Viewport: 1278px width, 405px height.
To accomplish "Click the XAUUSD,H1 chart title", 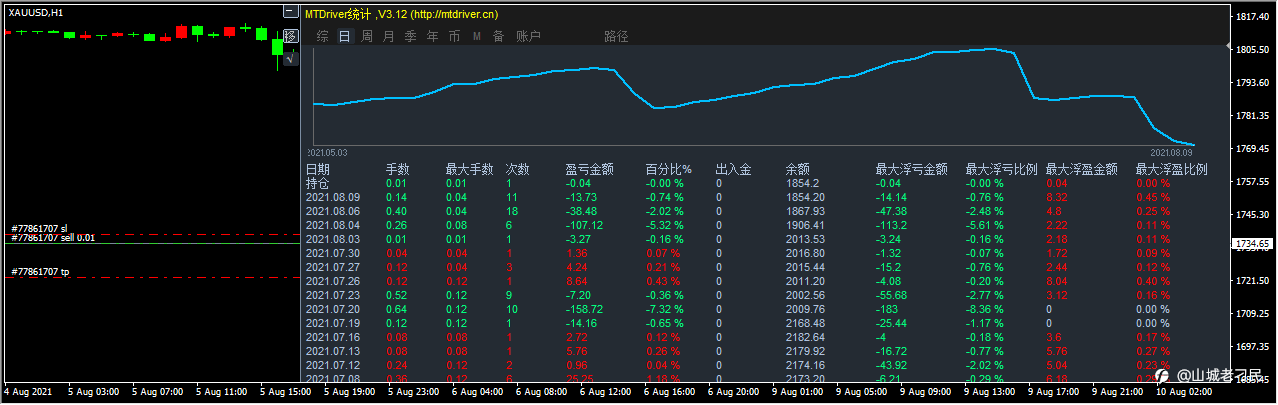I will tap(36, 12).
